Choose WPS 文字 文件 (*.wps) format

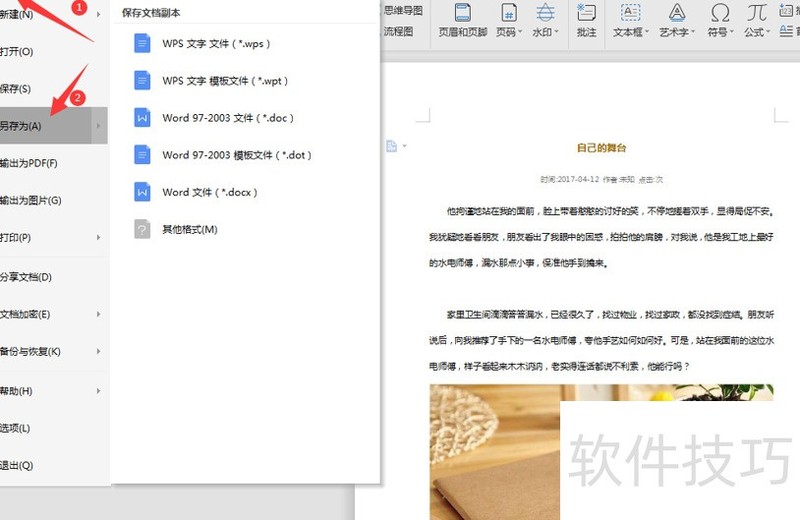216,44
